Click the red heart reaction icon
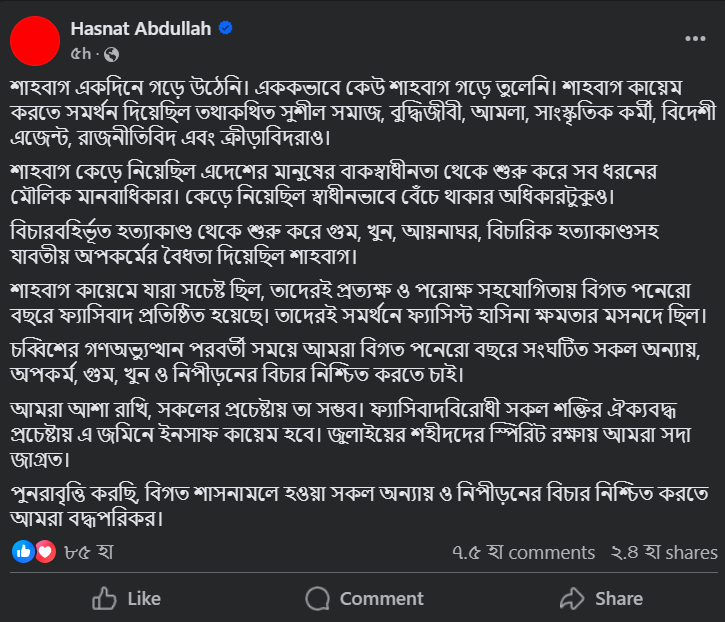 pyautogui.click(x=45, y=552)
